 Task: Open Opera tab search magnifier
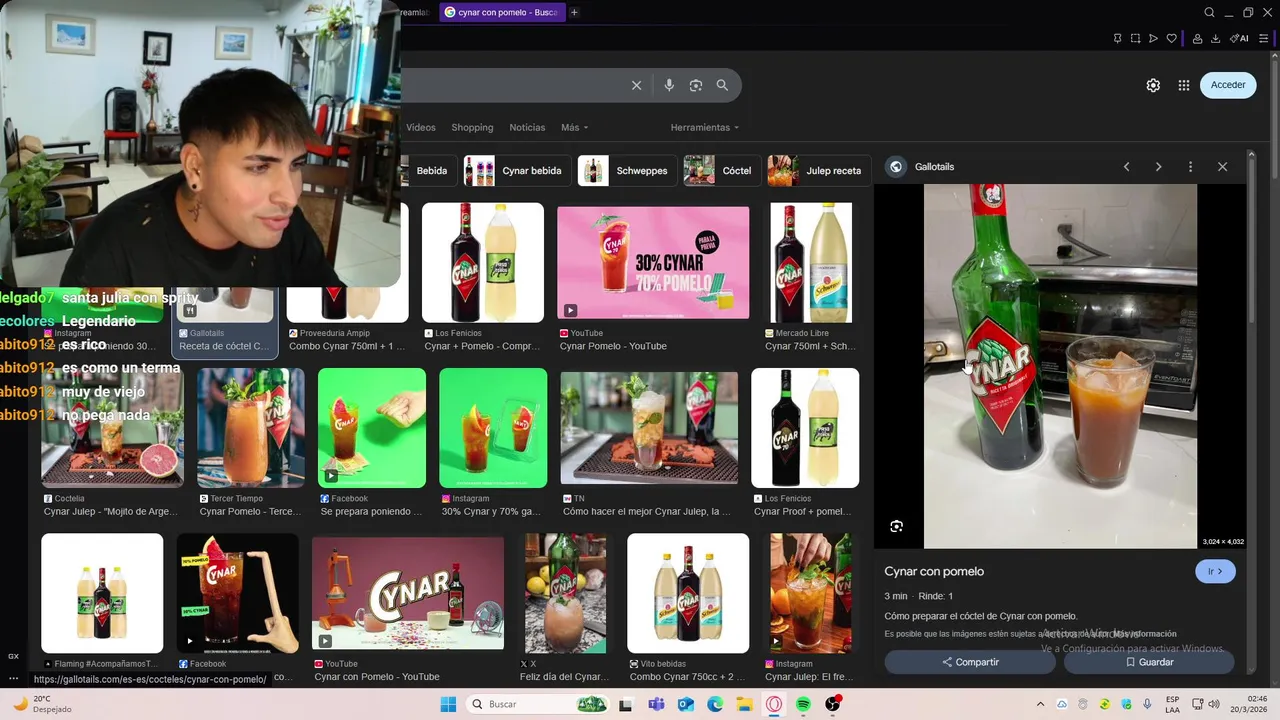point(1209,12)
